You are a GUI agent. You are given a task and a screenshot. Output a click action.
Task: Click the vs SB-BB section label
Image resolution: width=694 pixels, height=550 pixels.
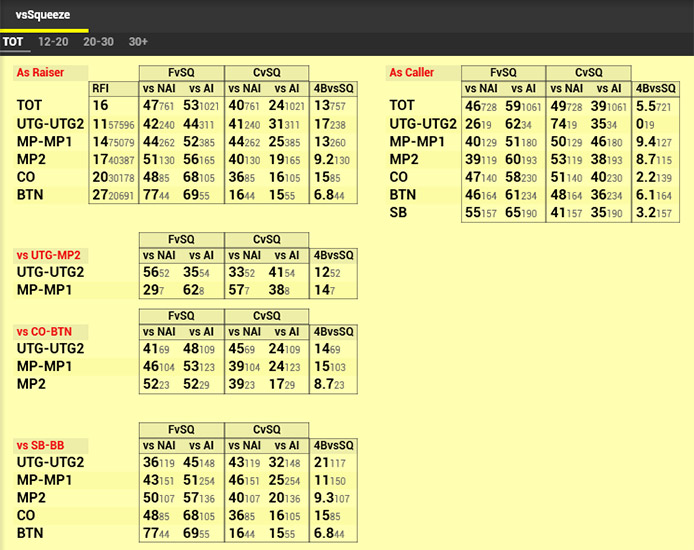(x=43, y=445)
